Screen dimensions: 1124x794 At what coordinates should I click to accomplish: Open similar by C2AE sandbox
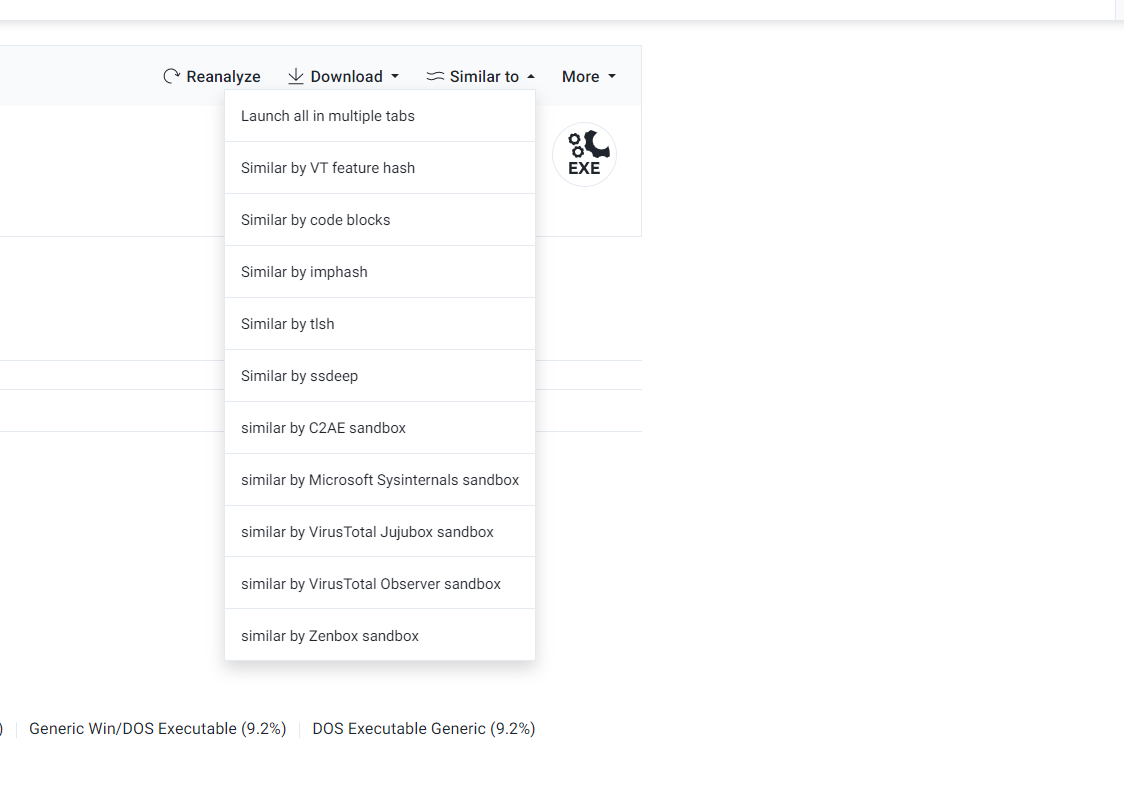click(x=323, y=428)
